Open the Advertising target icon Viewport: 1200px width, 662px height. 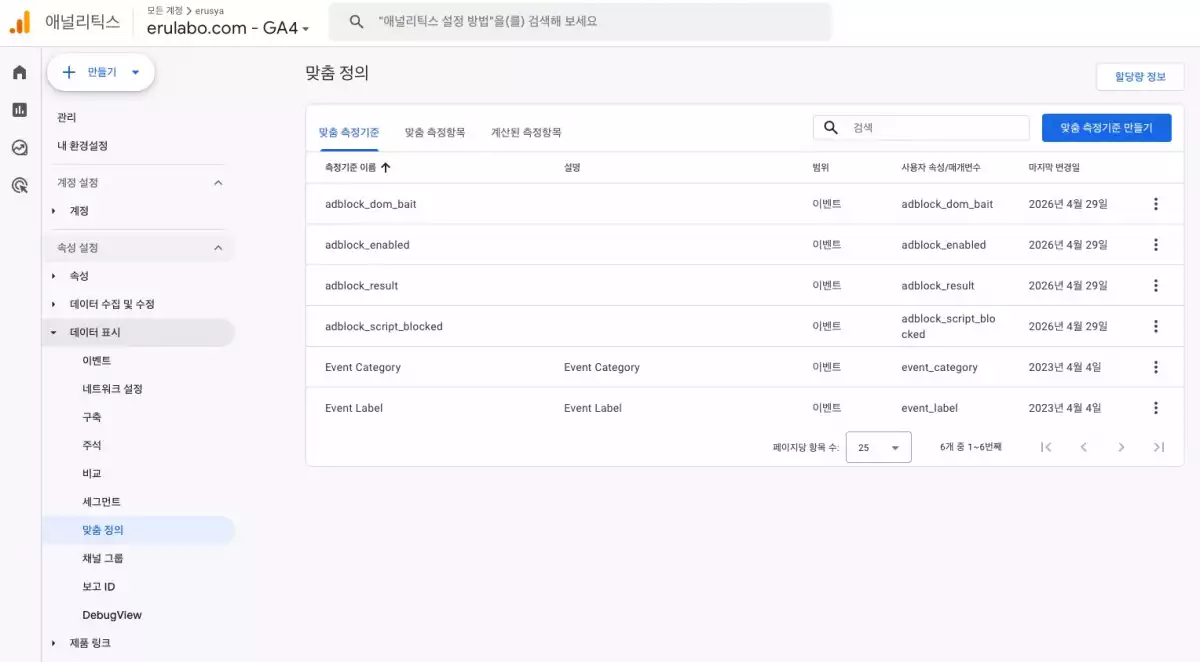(19, 185)
